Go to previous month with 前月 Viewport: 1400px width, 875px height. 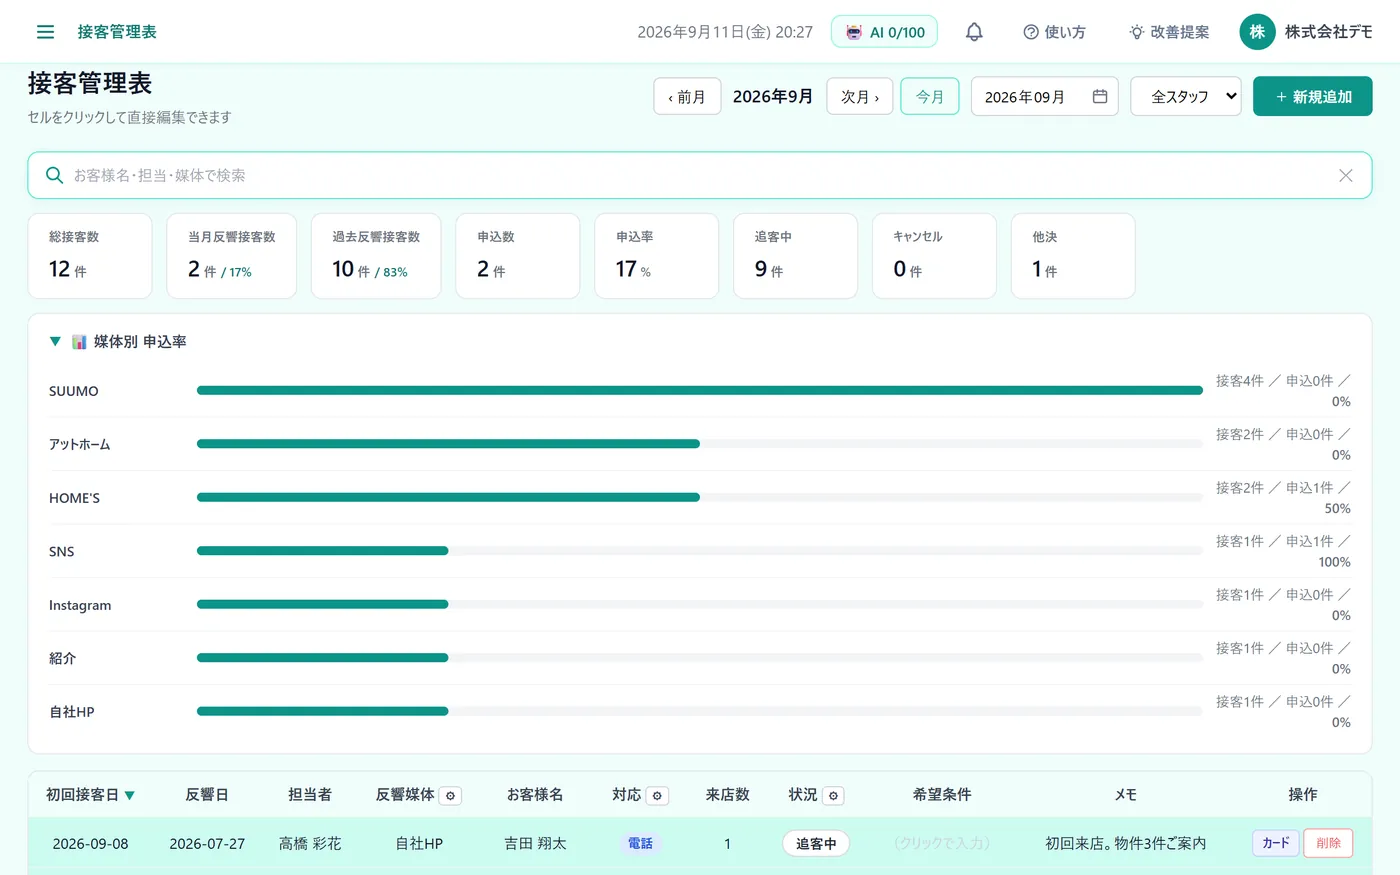[687, 96]
